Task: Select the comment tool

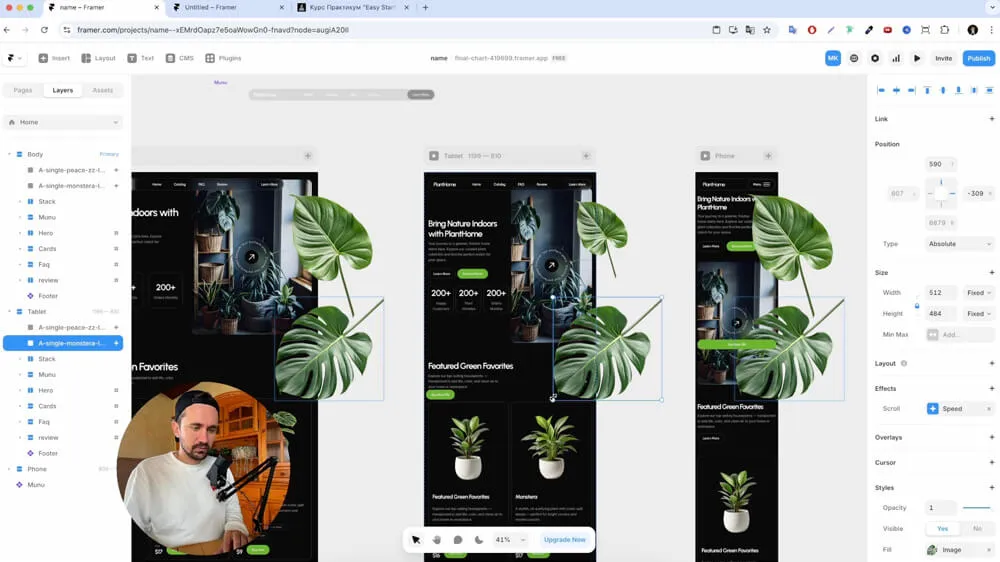Action: click(x=458, y=540)
